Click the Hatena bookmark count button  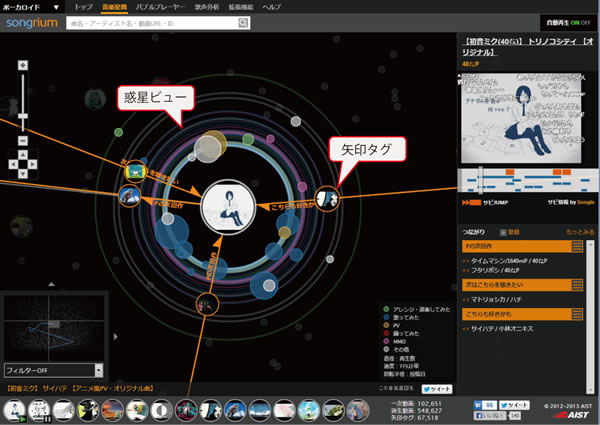485,405
